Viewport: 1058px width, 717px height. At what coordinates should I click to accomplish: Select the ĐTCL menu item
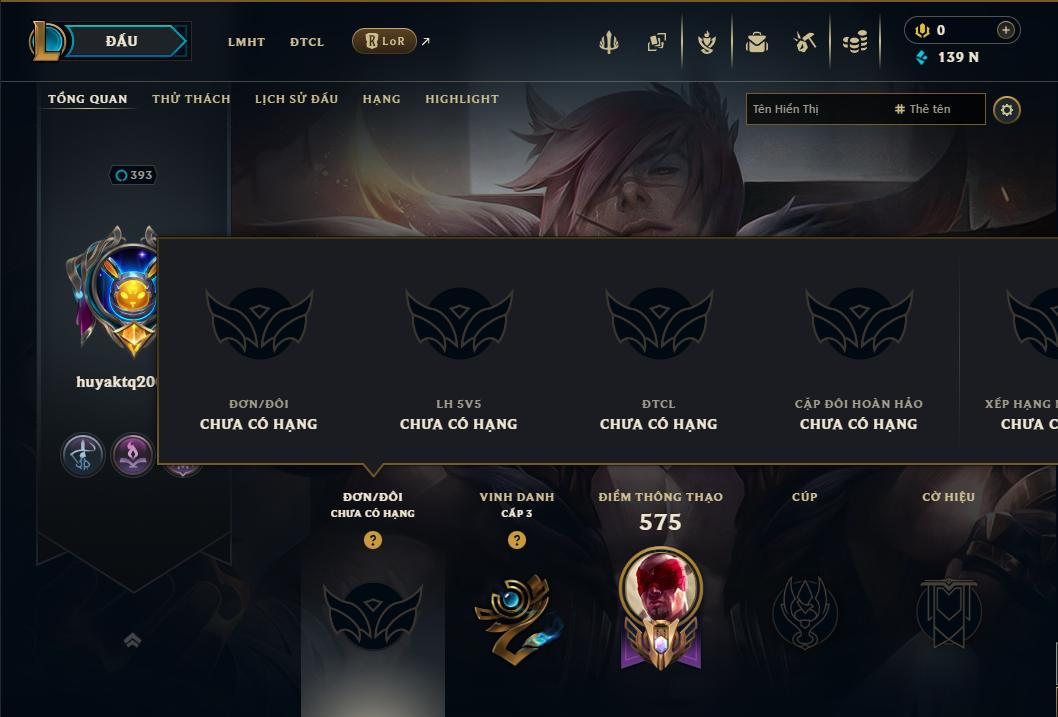pos(307,42)
